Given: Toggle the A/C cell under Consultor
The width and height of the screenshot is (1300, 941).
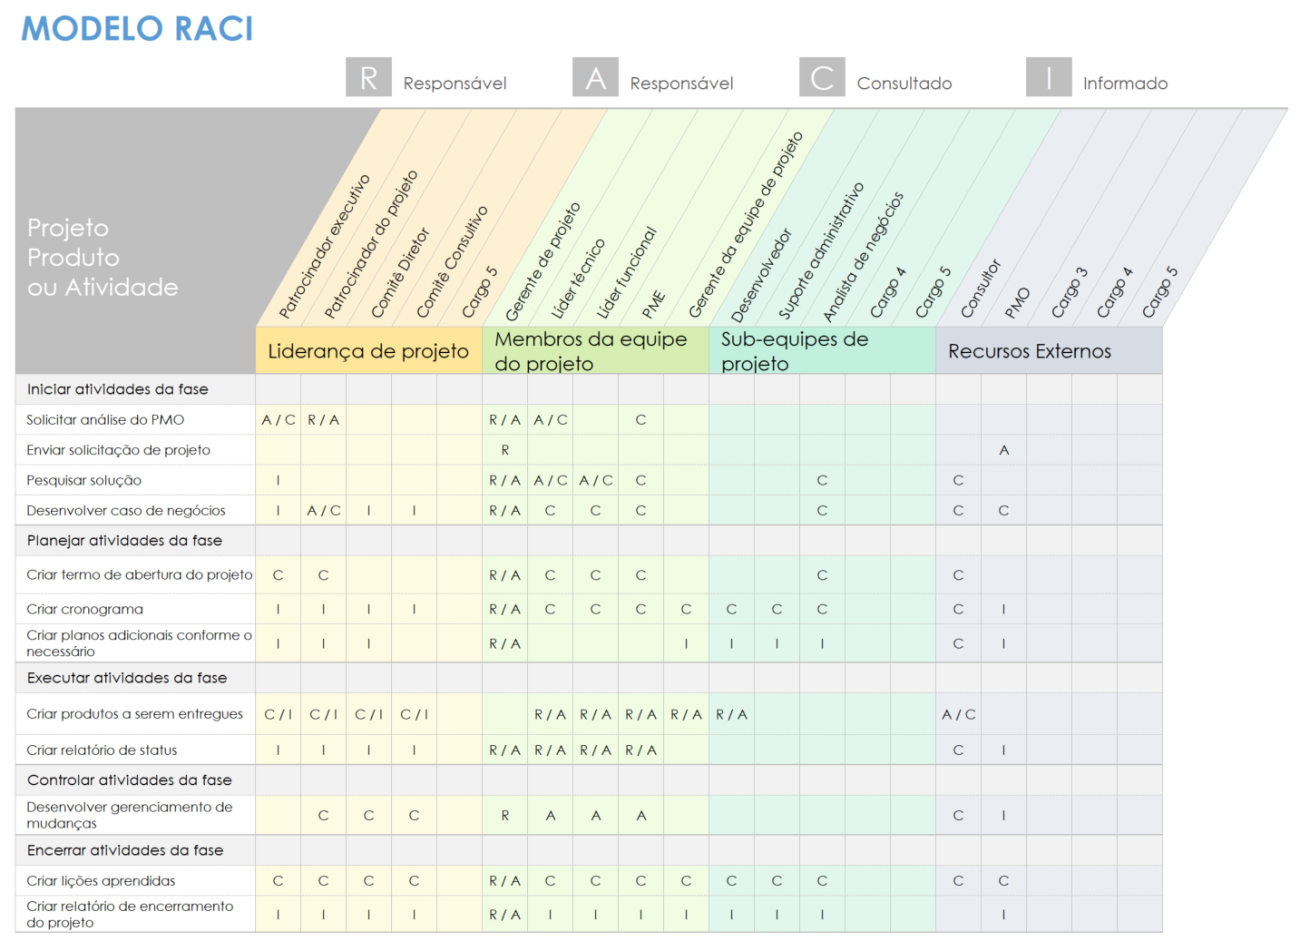Looking at the screenshot, I should 957,714.
